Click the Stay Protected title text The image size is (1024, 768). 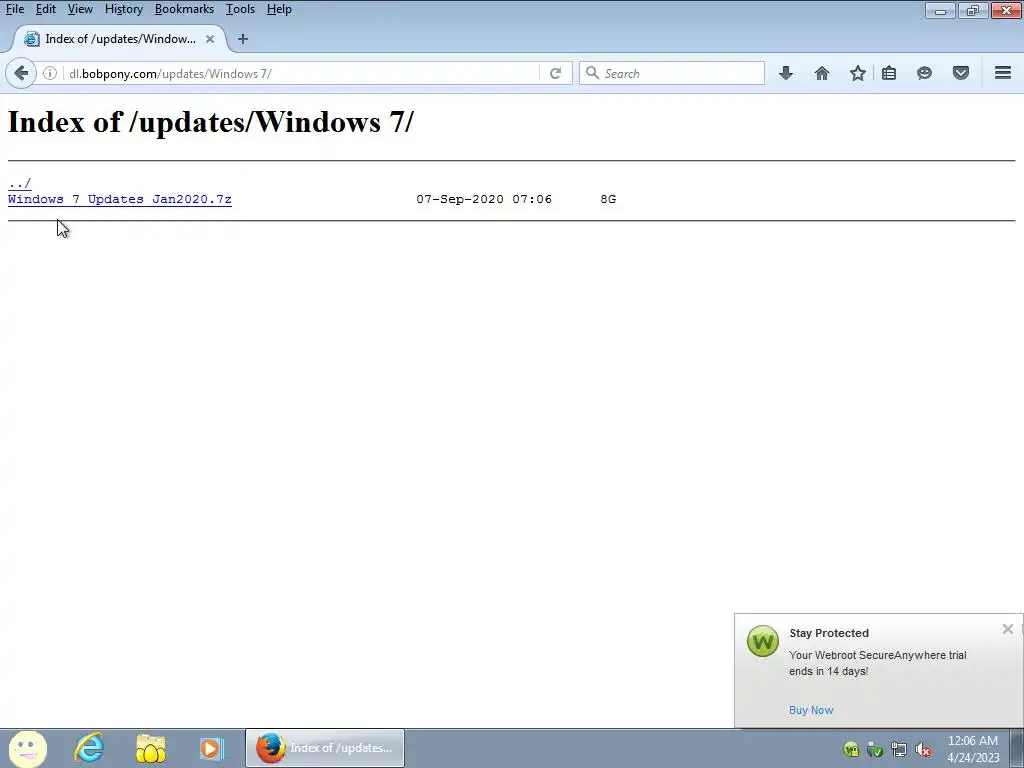coord(829,633)
